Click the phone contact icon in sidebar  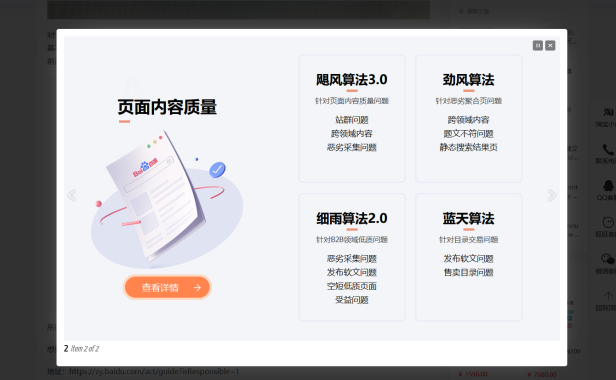(x=608, y=149)
